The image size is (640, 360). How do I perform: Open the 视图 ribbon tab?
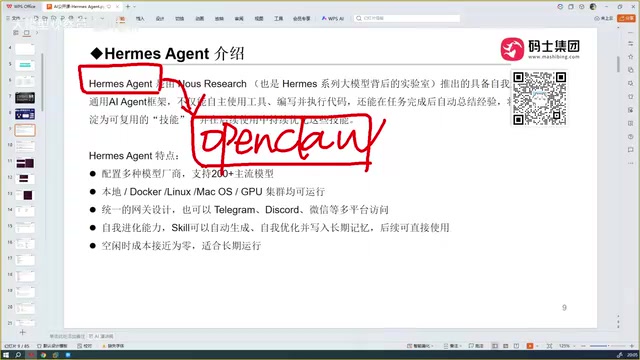pyautogui.click(x=259, y=19)
